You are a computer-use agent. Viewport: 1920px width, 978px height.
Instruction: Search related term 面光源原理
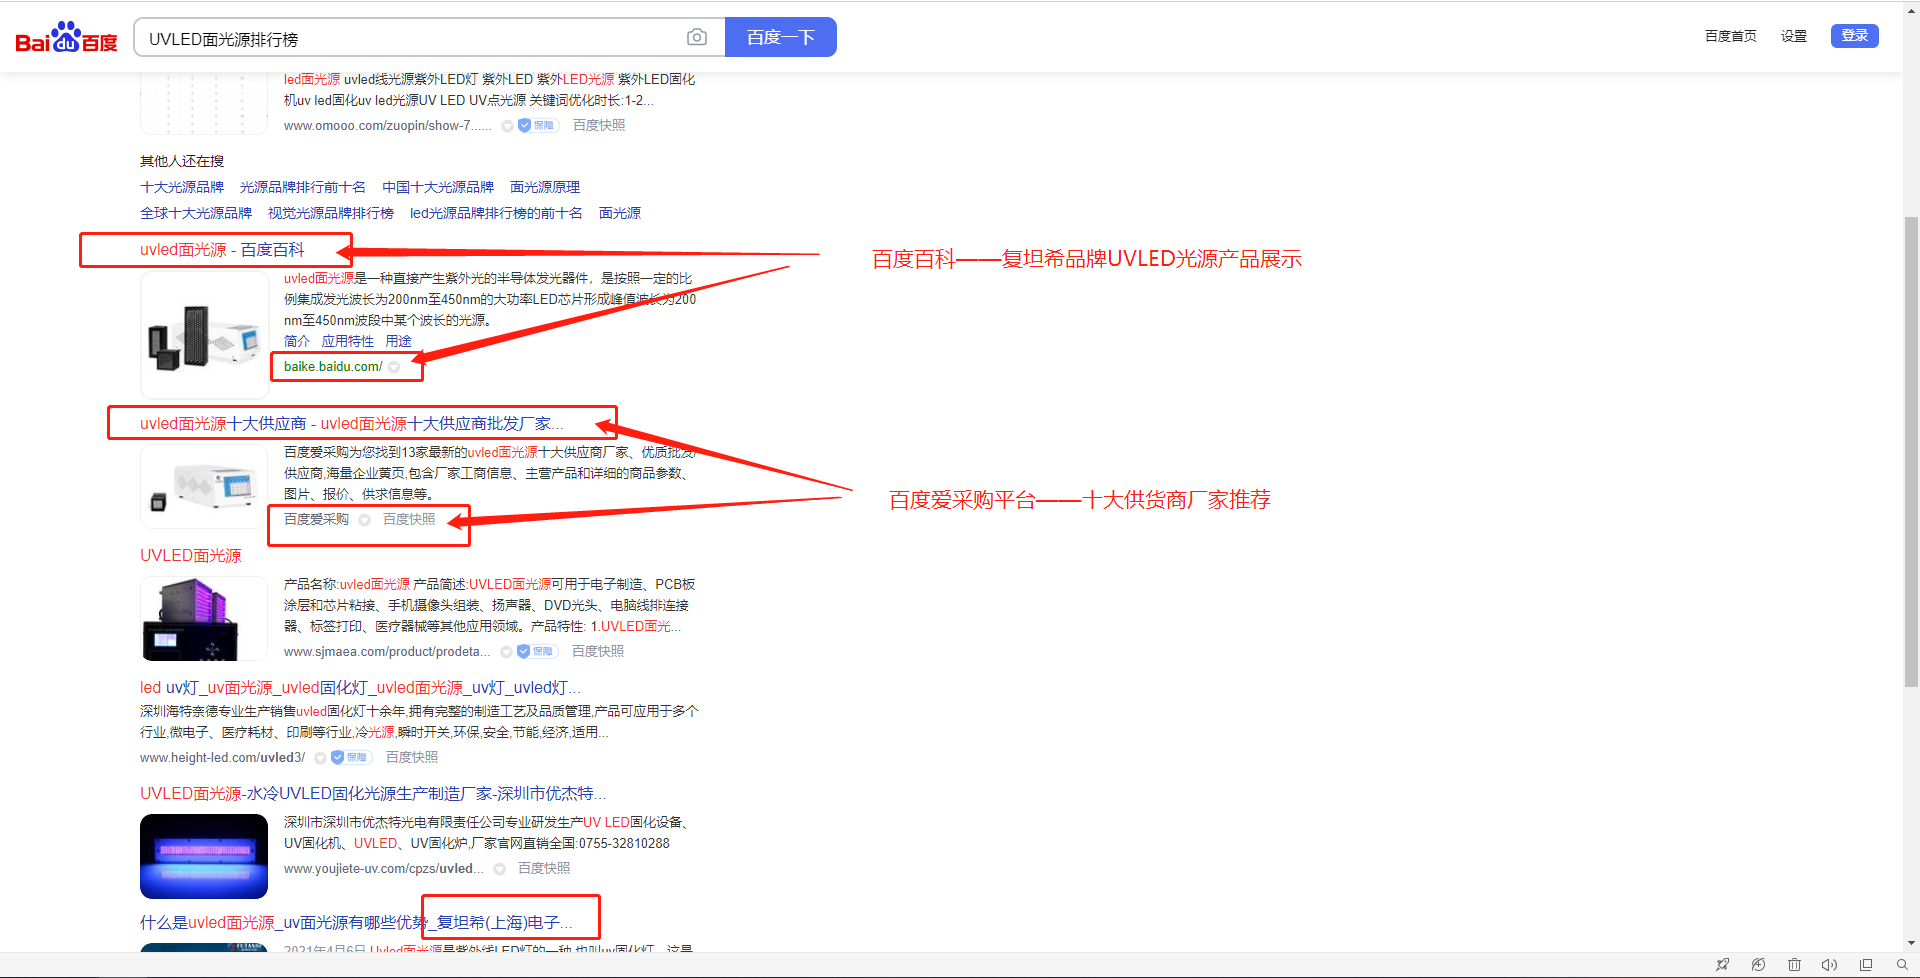click(544, 187)
